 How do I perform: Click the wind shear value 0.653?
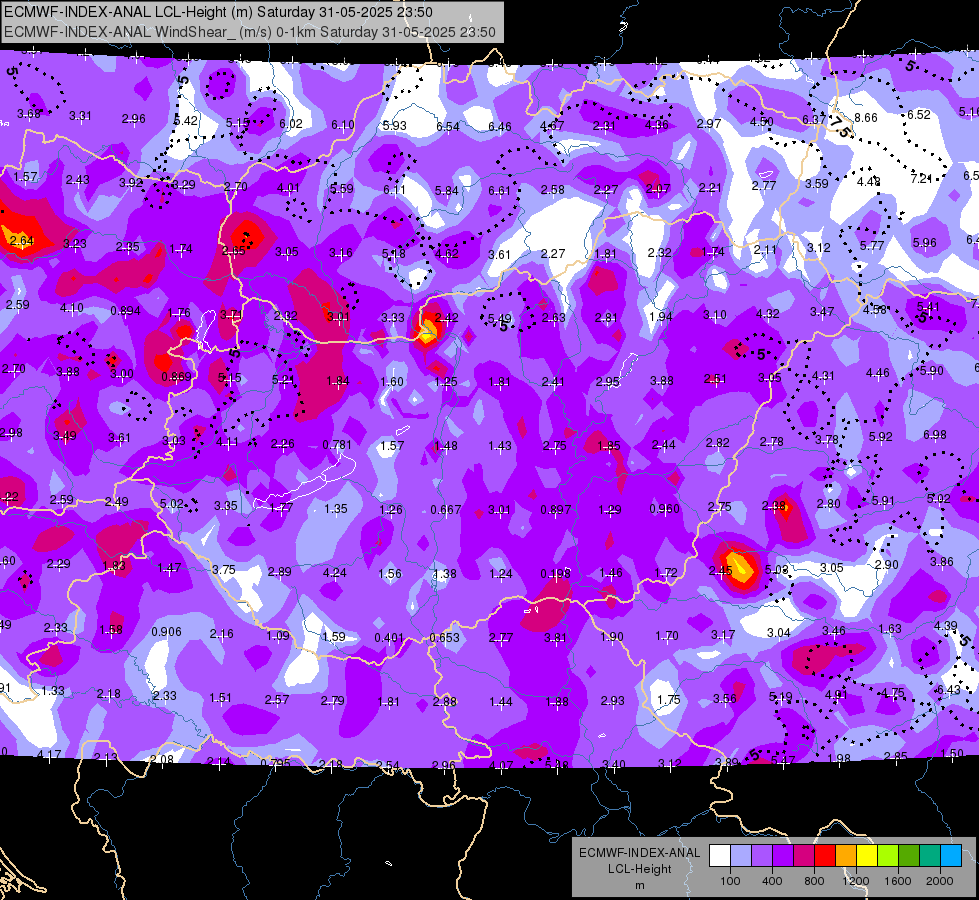point(445,638)
